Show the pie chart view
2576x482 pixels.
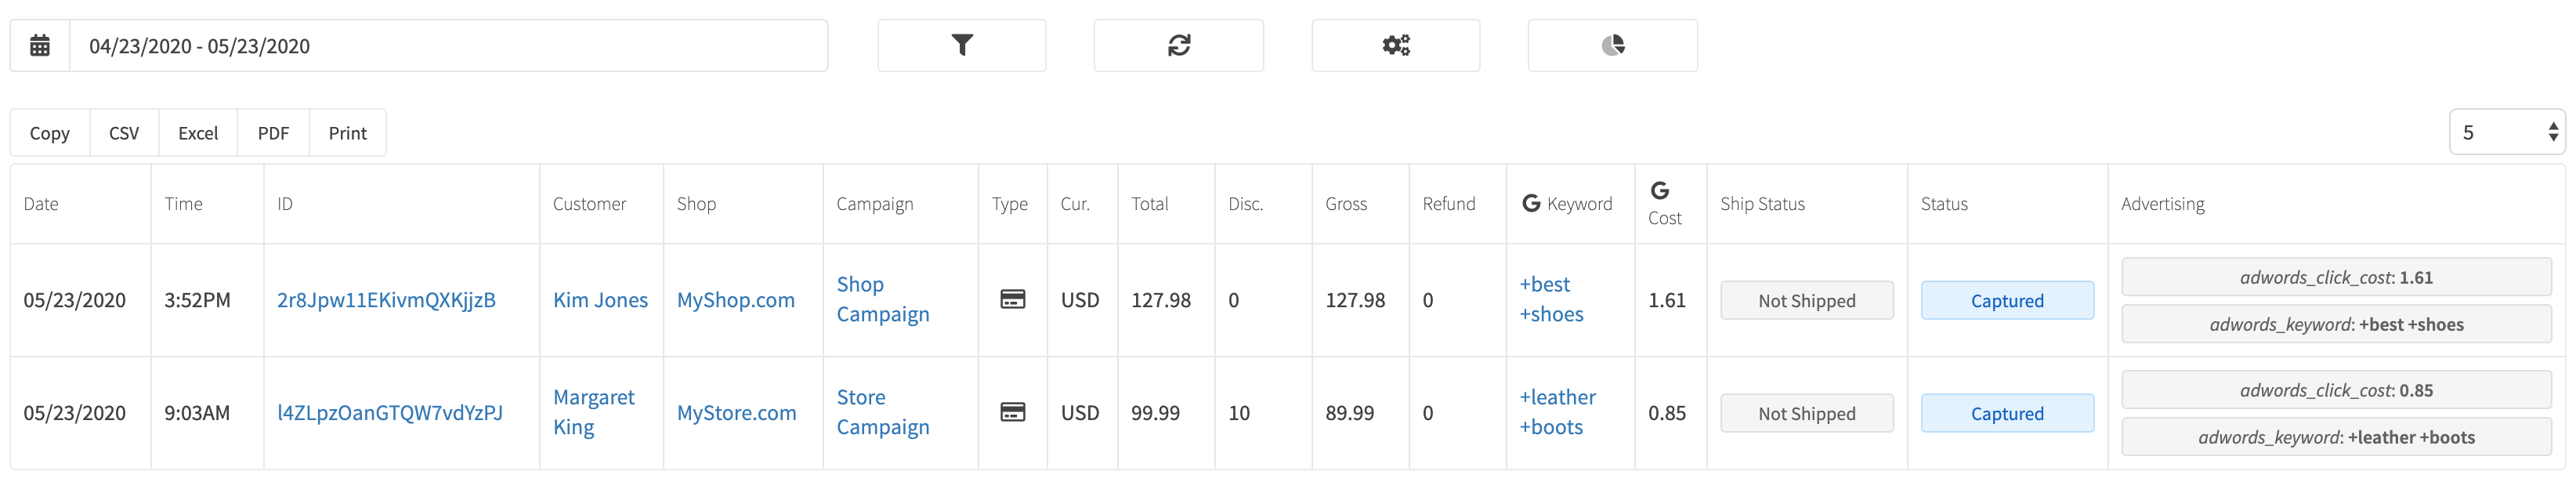click(x=1612, y=45)
